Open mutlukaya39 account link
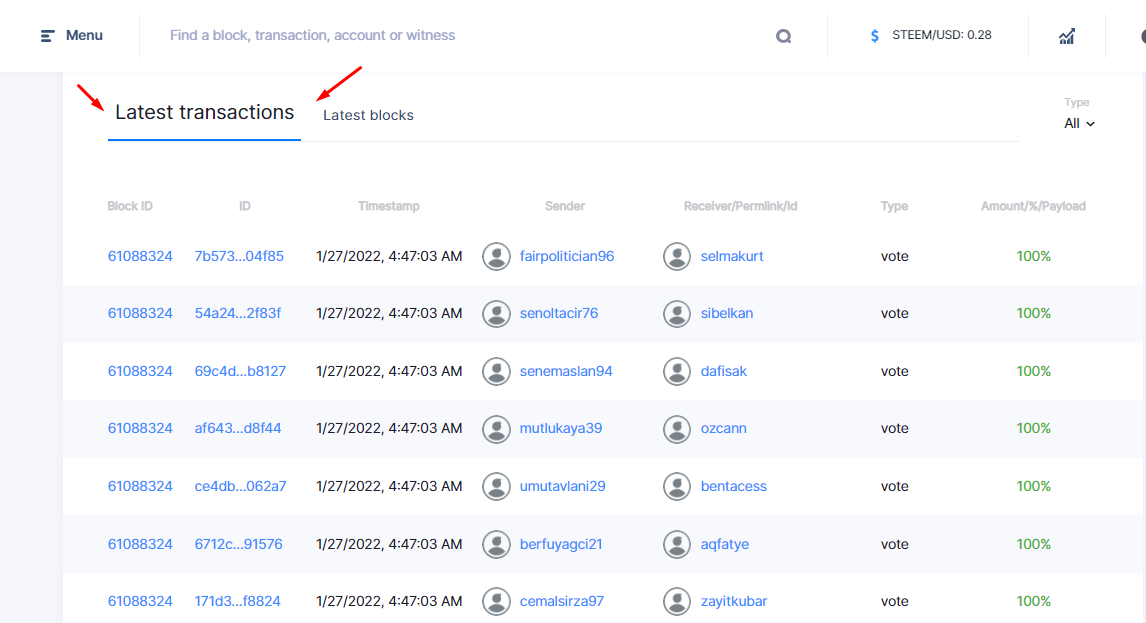The width and height of the screenshot is (1146, 623). point(561,428)
